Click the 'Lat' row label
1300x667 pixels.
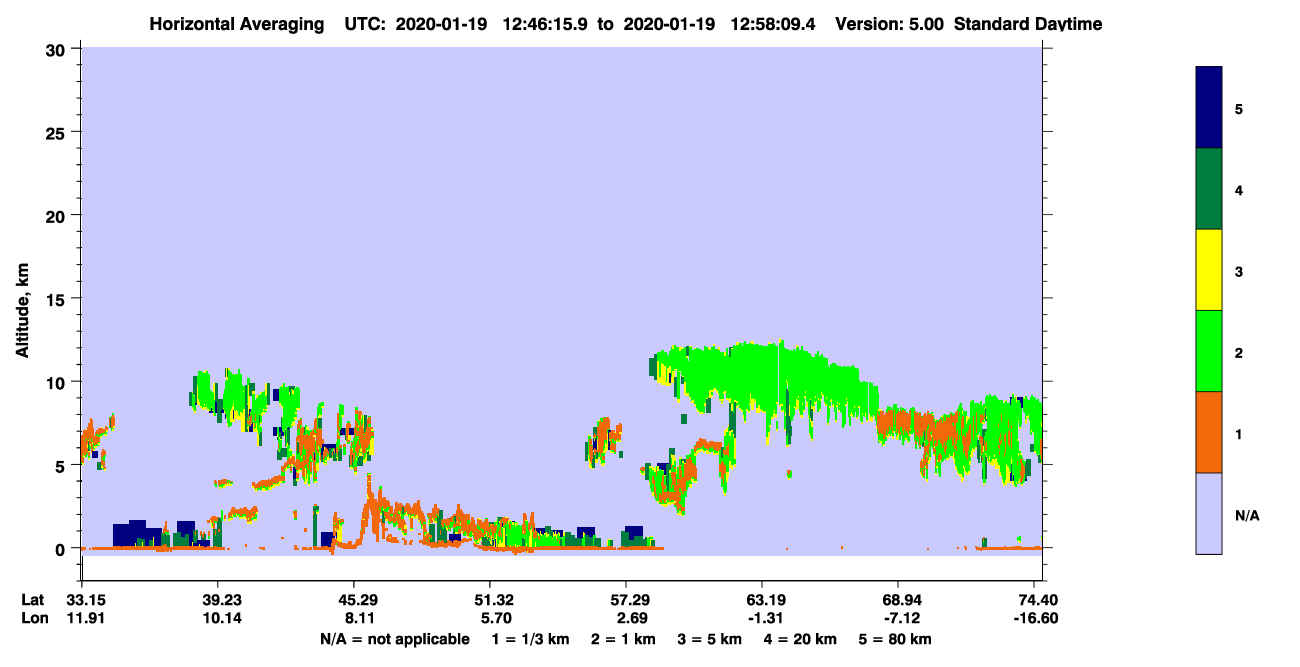click(33, 600)
